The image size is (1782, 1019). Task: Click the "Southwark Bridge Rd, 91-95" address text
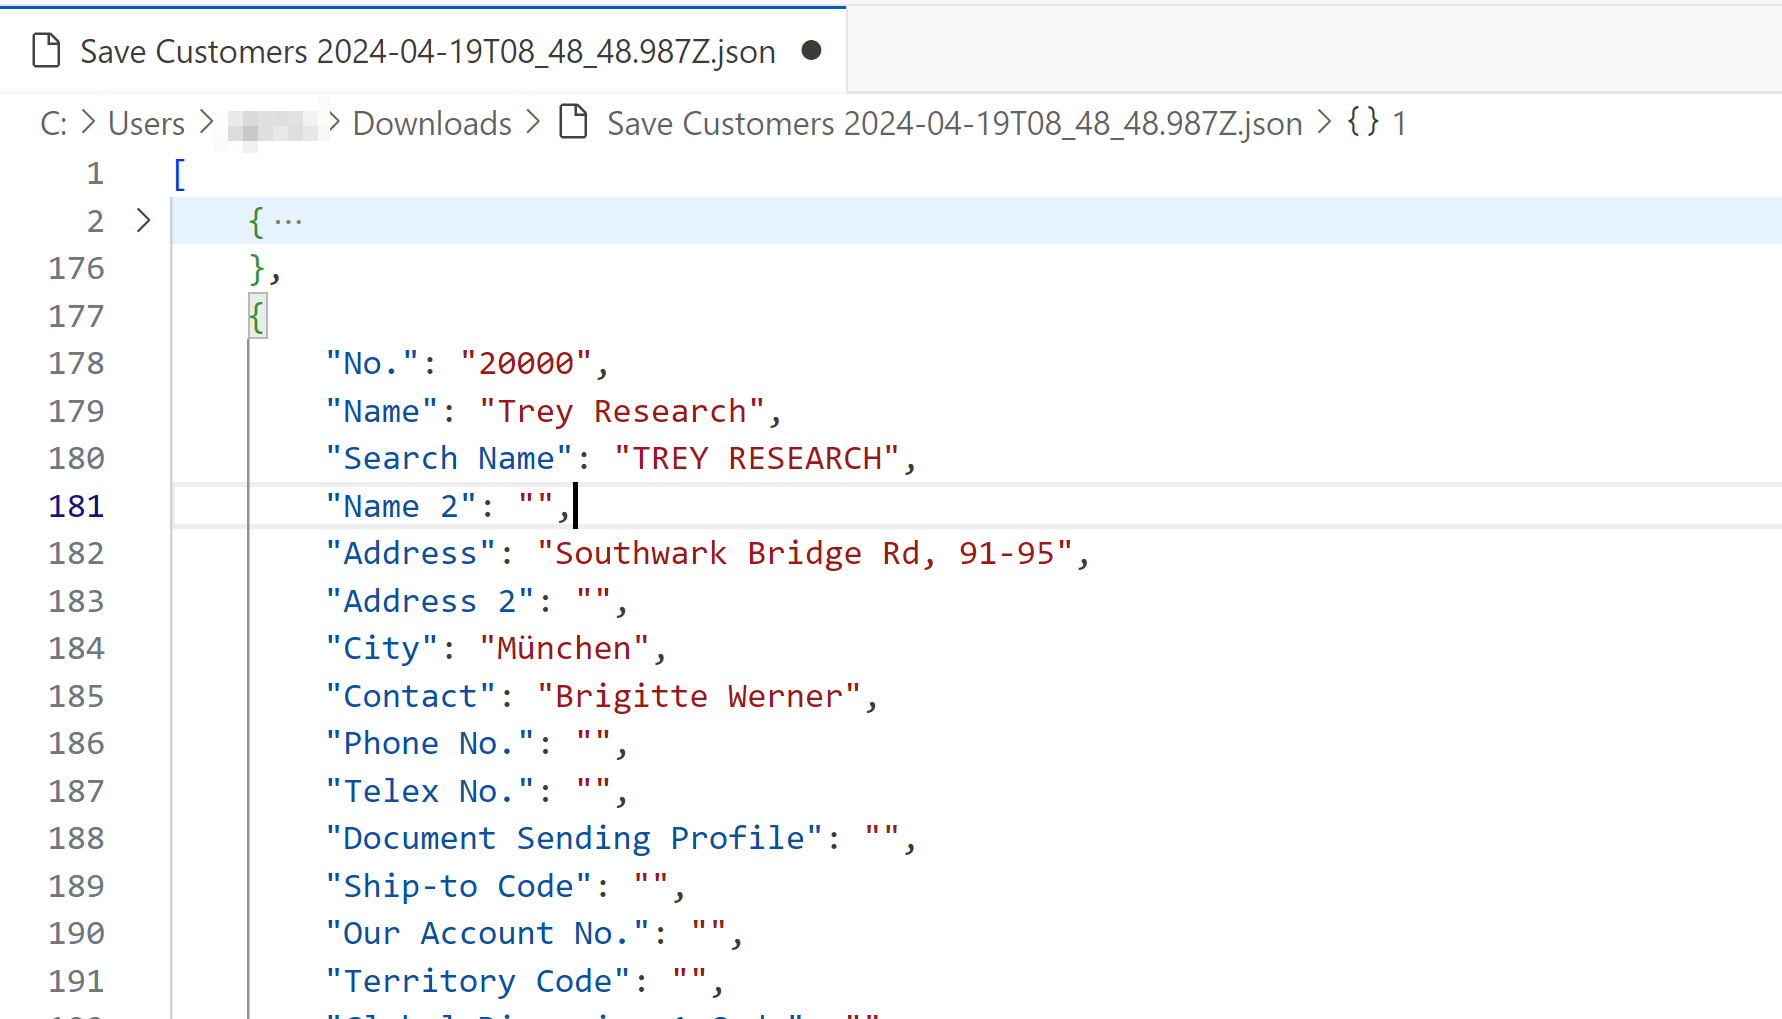tap(804, 553)
